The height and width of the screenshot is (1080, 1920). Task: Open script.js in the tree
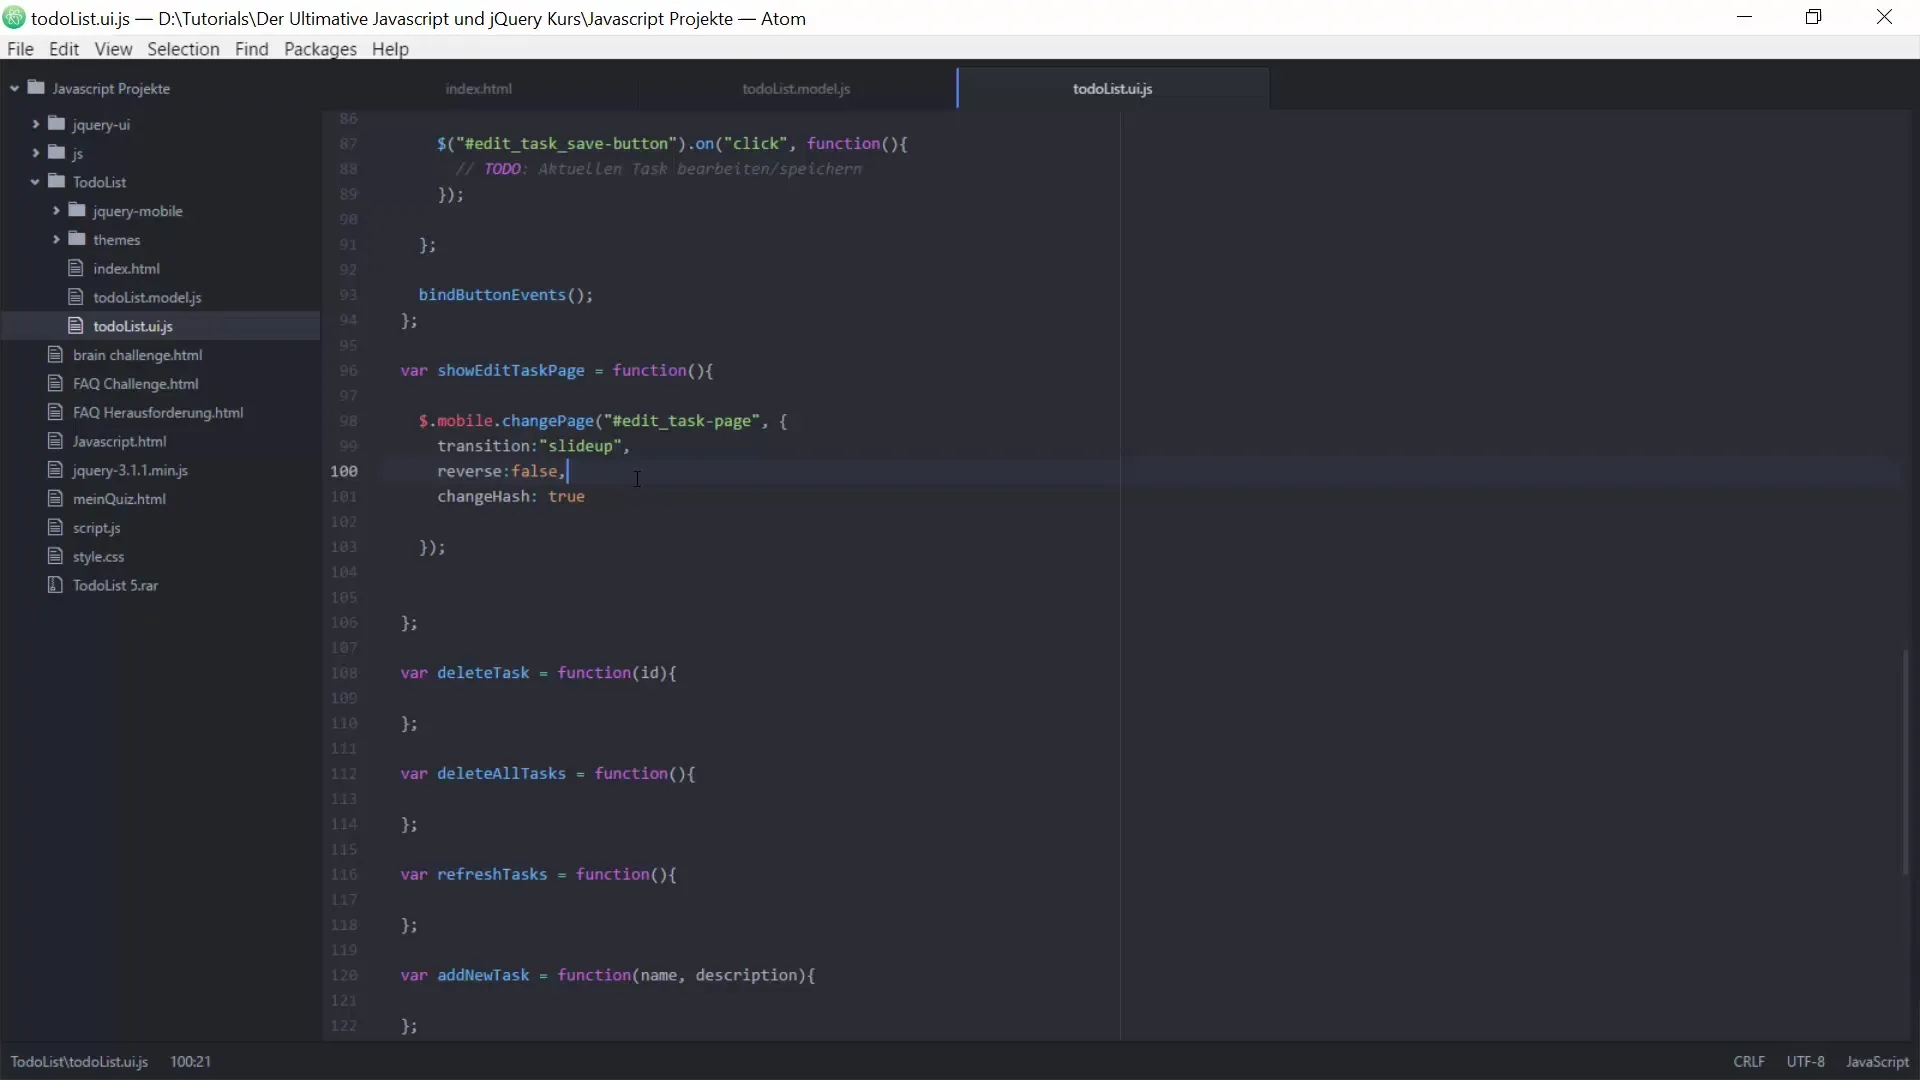click(x=96, y=528)
